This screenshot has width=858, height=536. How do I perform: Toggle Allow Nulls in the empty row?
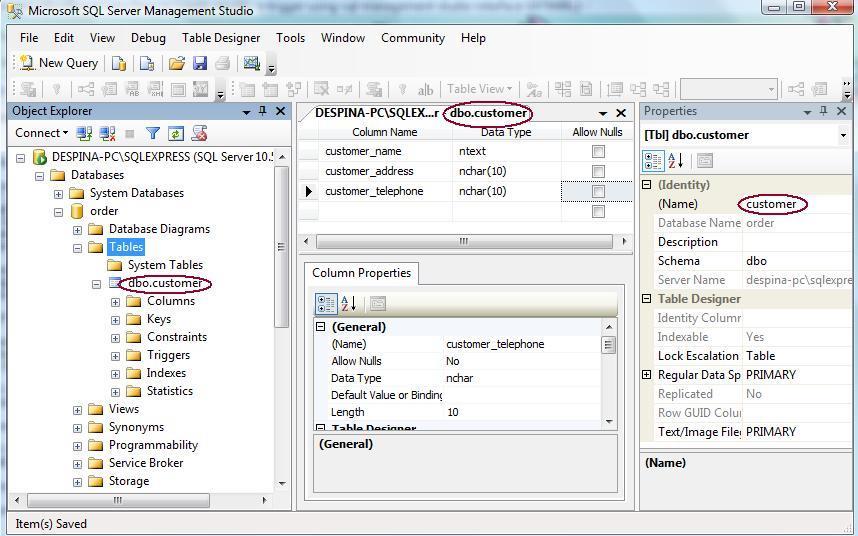point(598,211)
